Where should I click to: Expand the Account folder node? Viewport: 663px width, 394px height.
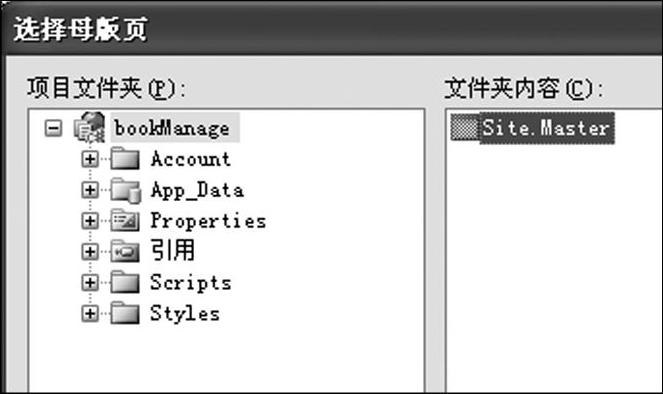coord(90,159)
